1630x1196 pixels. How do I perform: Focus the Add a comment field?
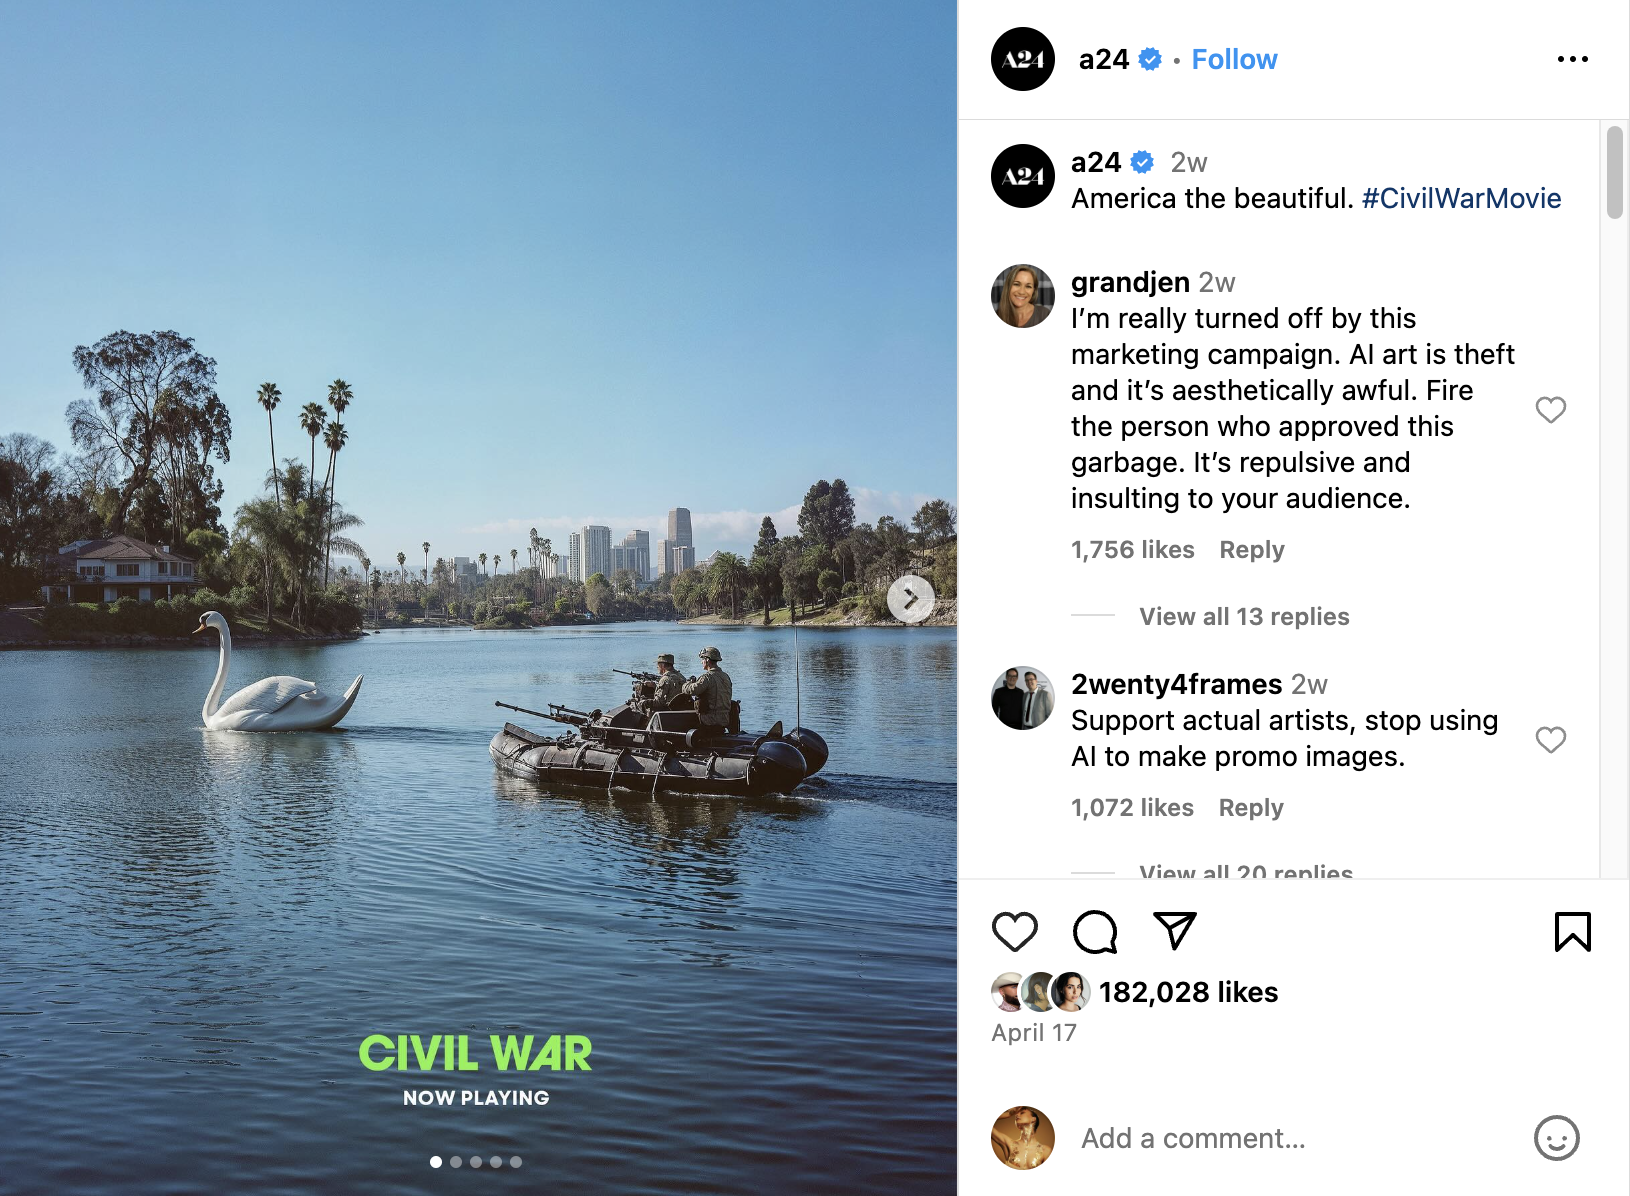1290,1138
